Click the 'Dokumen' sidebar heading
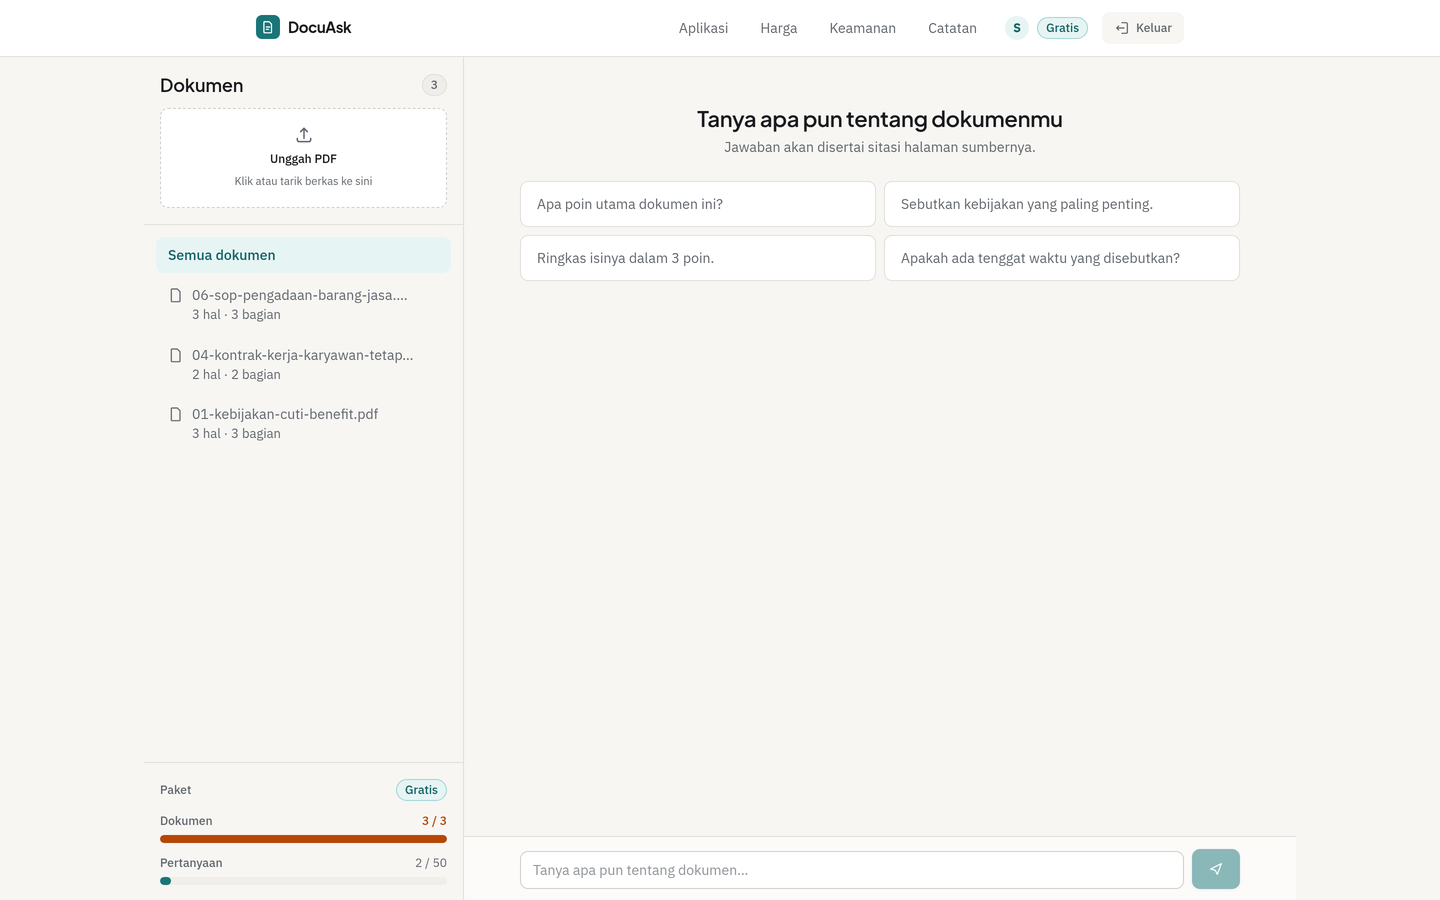The image size is (1440, 900). pos(202,85)
